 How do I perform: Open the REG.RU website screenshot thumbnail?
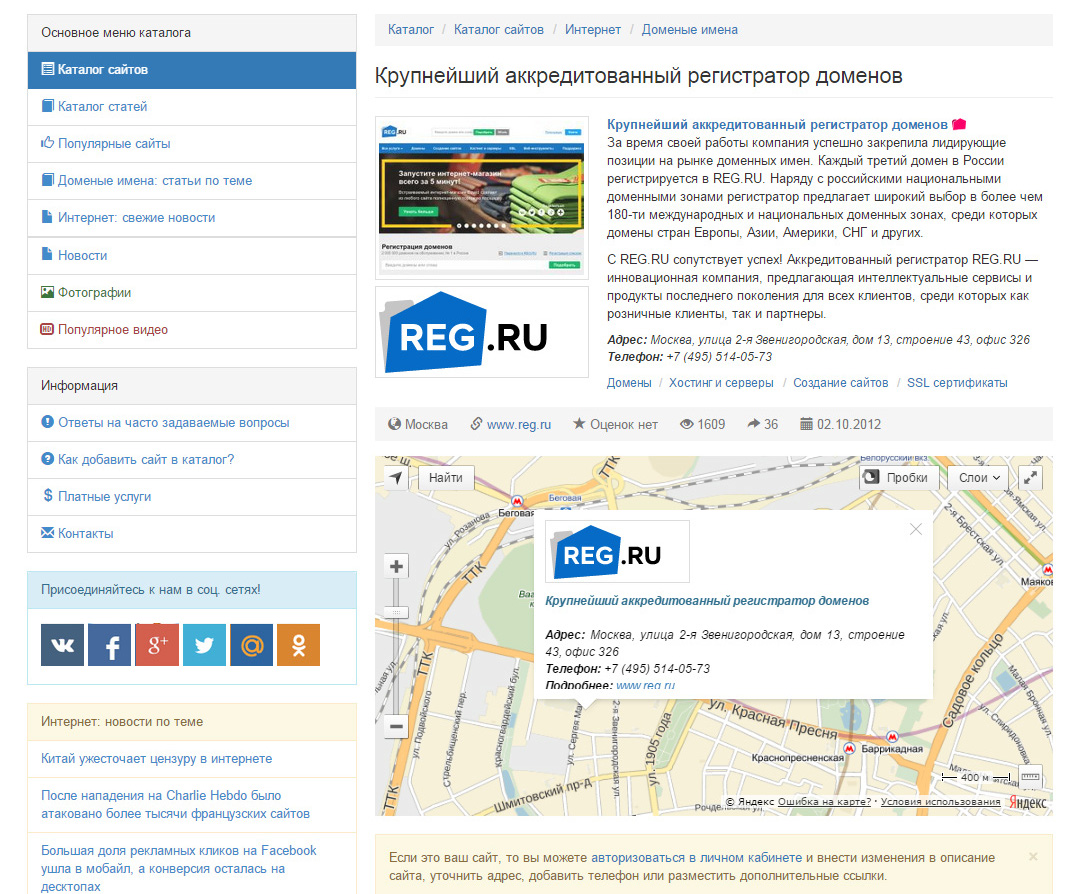[x=481, y=197]
